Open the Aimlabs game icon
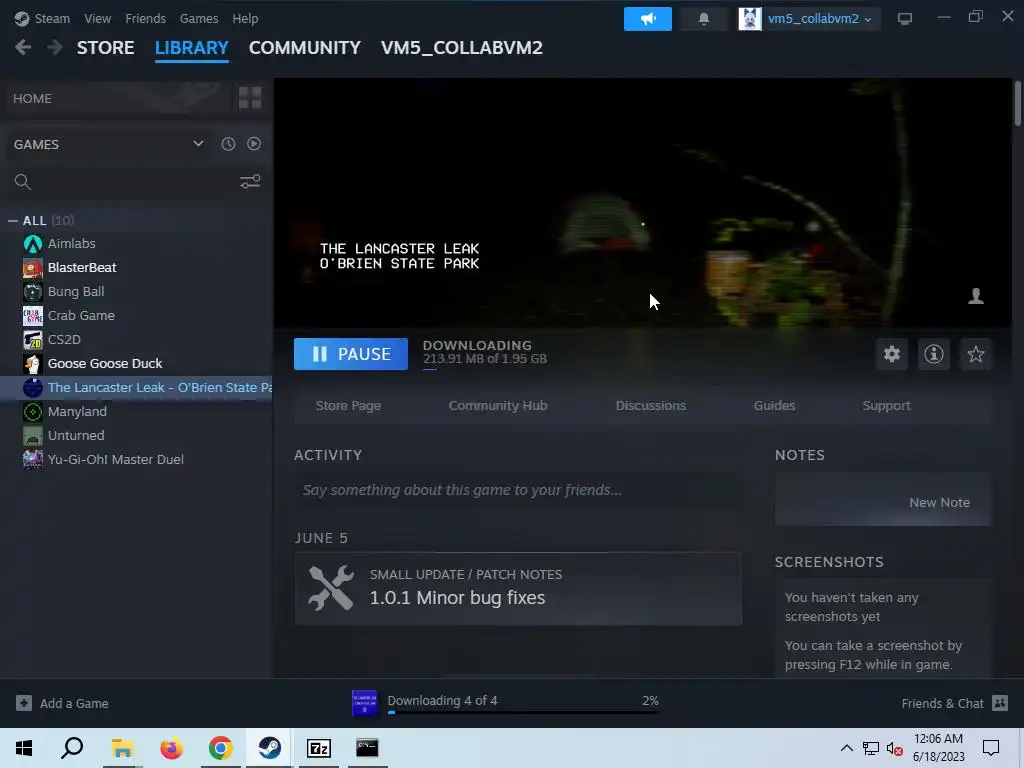This screenshot has width=1024, height=768. 33,244
